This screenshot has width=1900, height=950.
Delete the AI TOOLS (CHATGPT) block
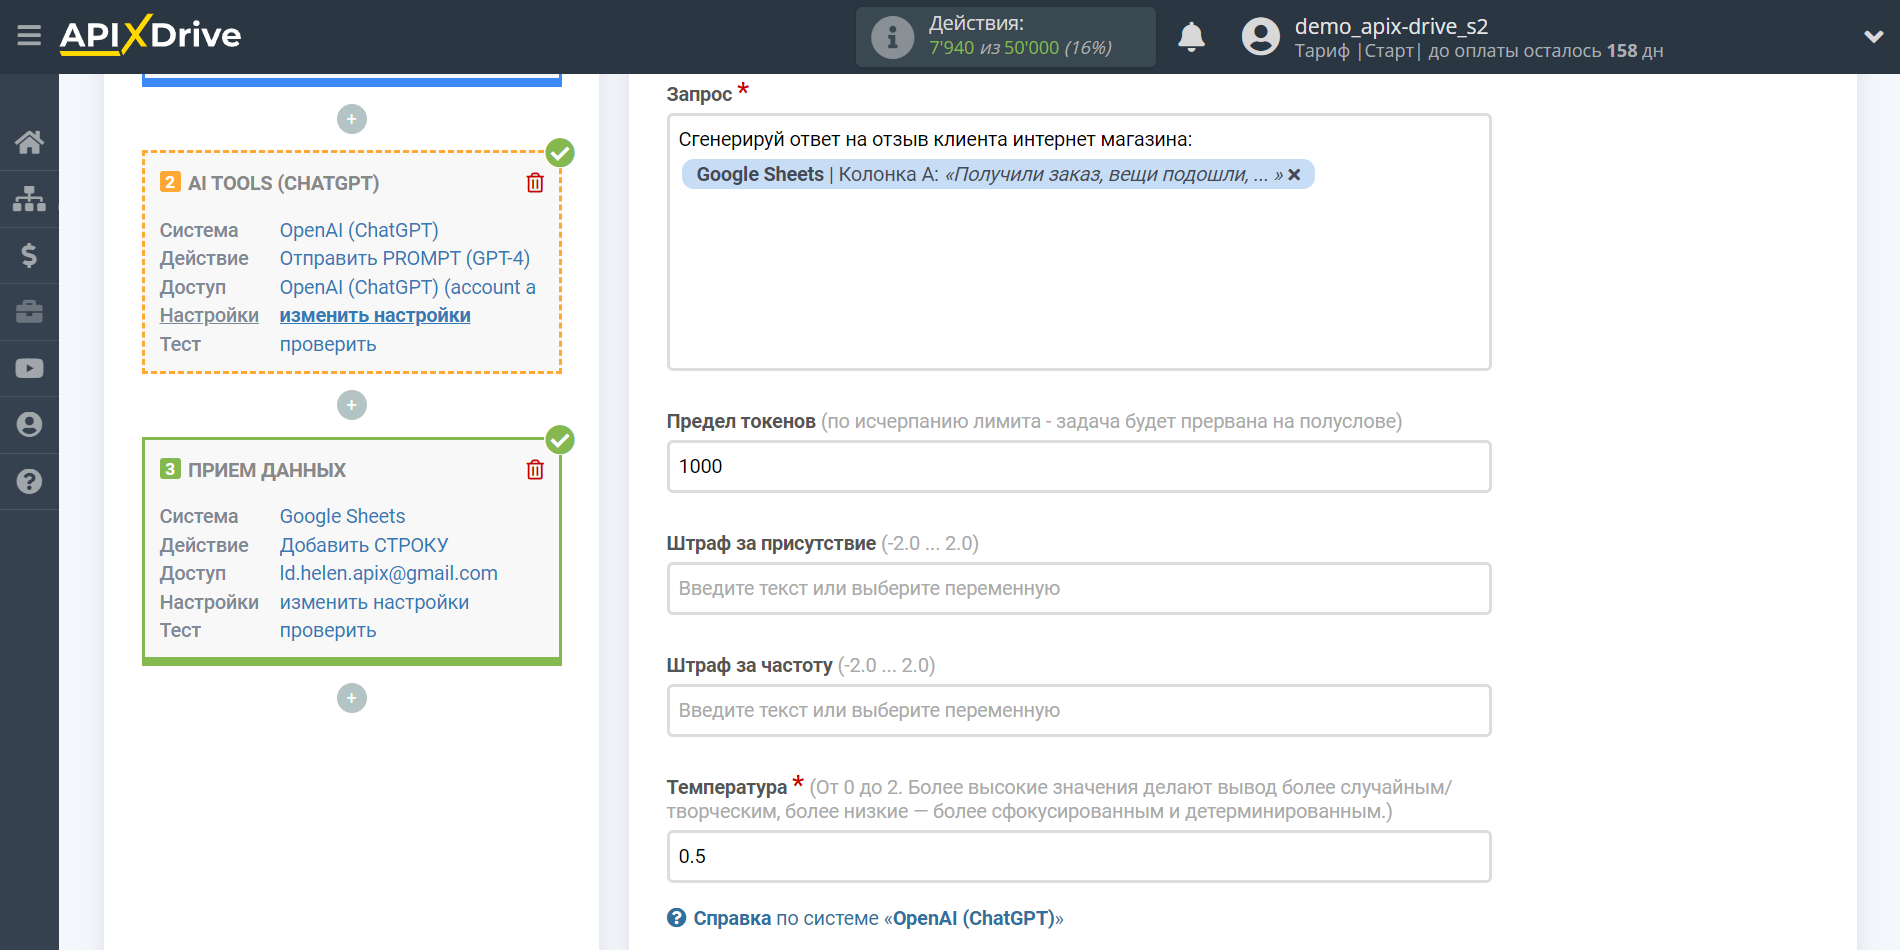pyautogui.click(x=535, y=183)
